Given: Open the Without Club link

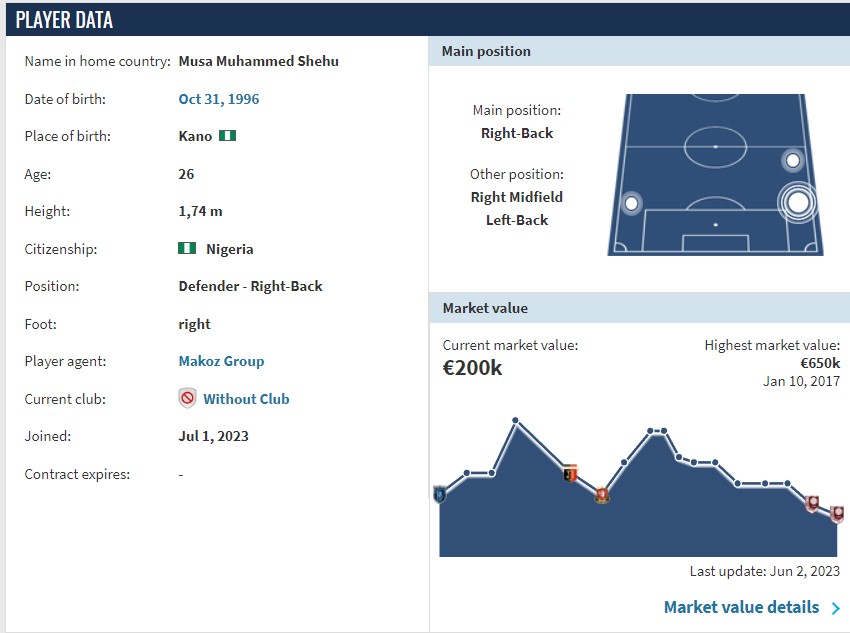Looking at the screenshot, I should (246, 399).
